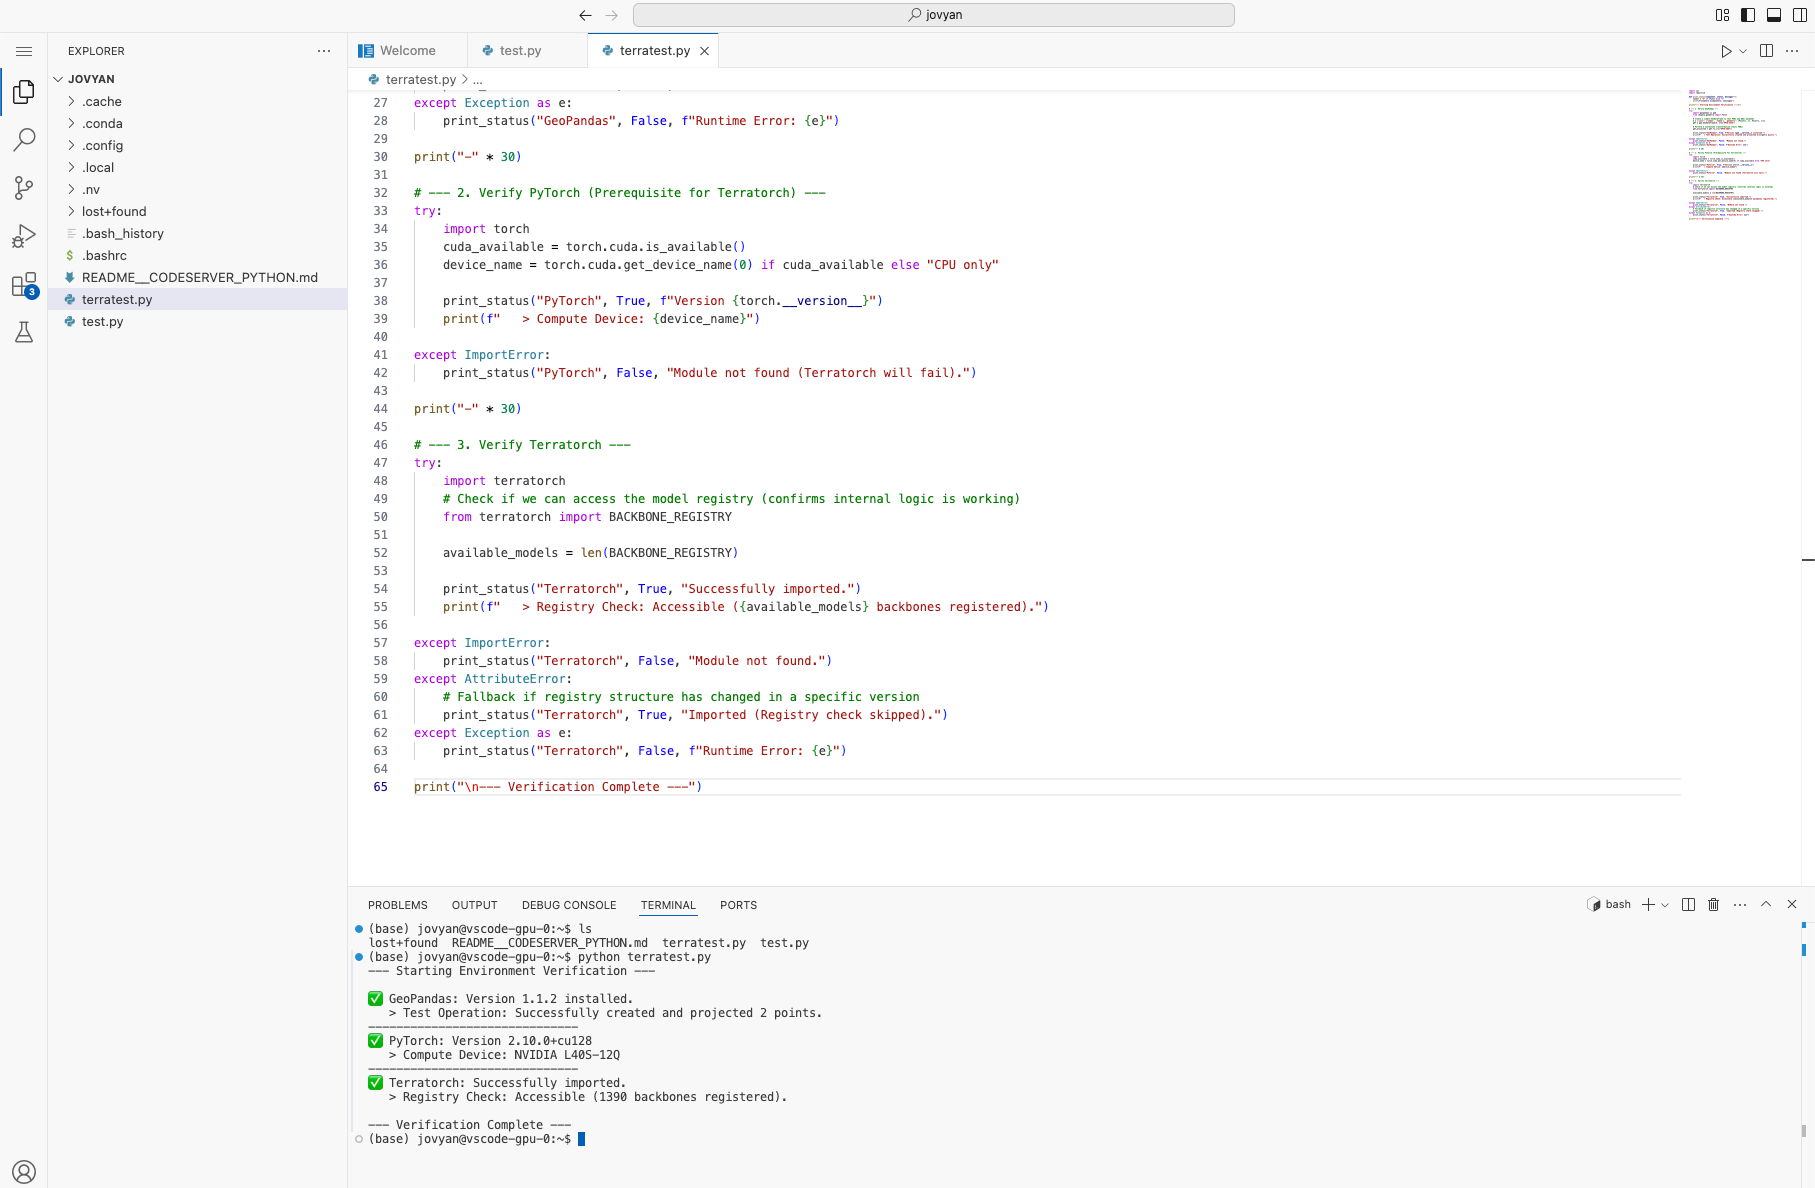Go forward with the right arrow

point(612,15)
